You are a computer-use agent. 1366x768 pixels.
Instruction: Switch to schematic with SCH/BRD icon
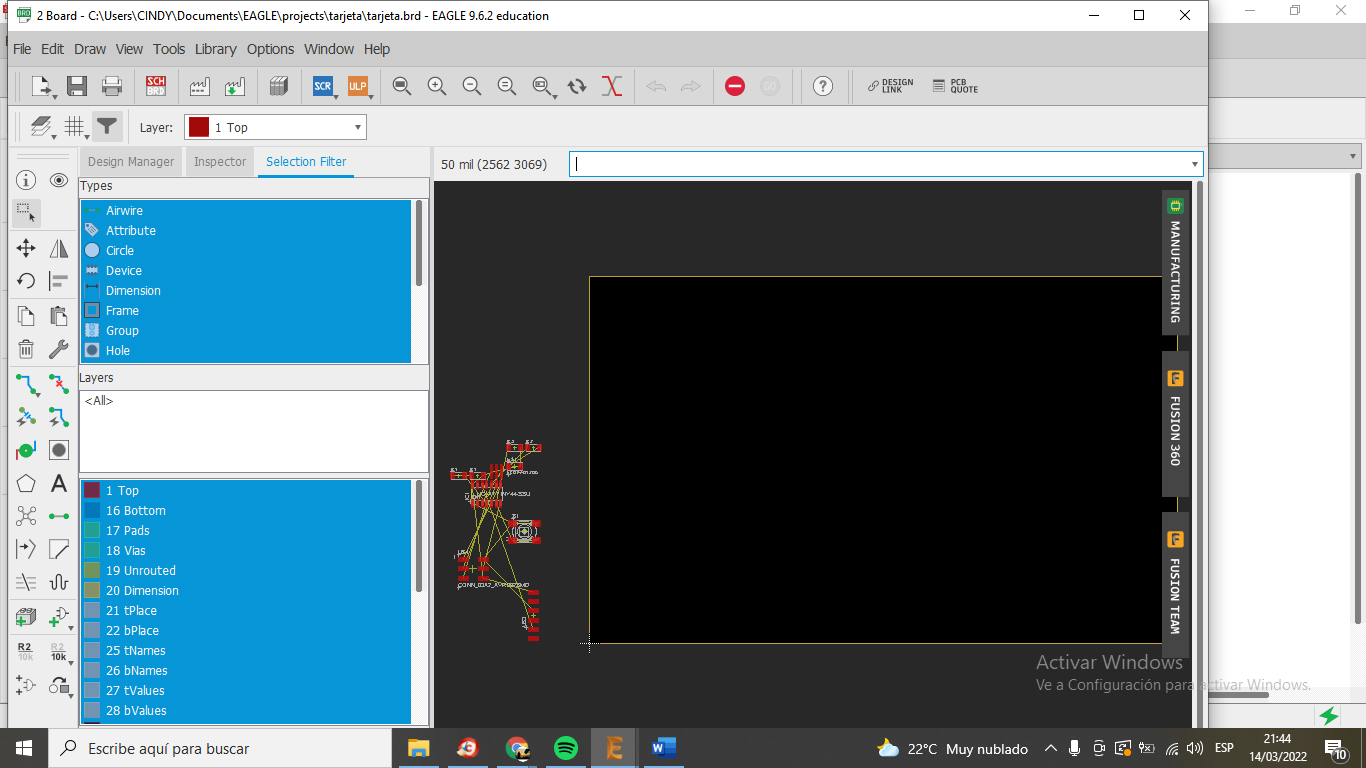(156, 86)
